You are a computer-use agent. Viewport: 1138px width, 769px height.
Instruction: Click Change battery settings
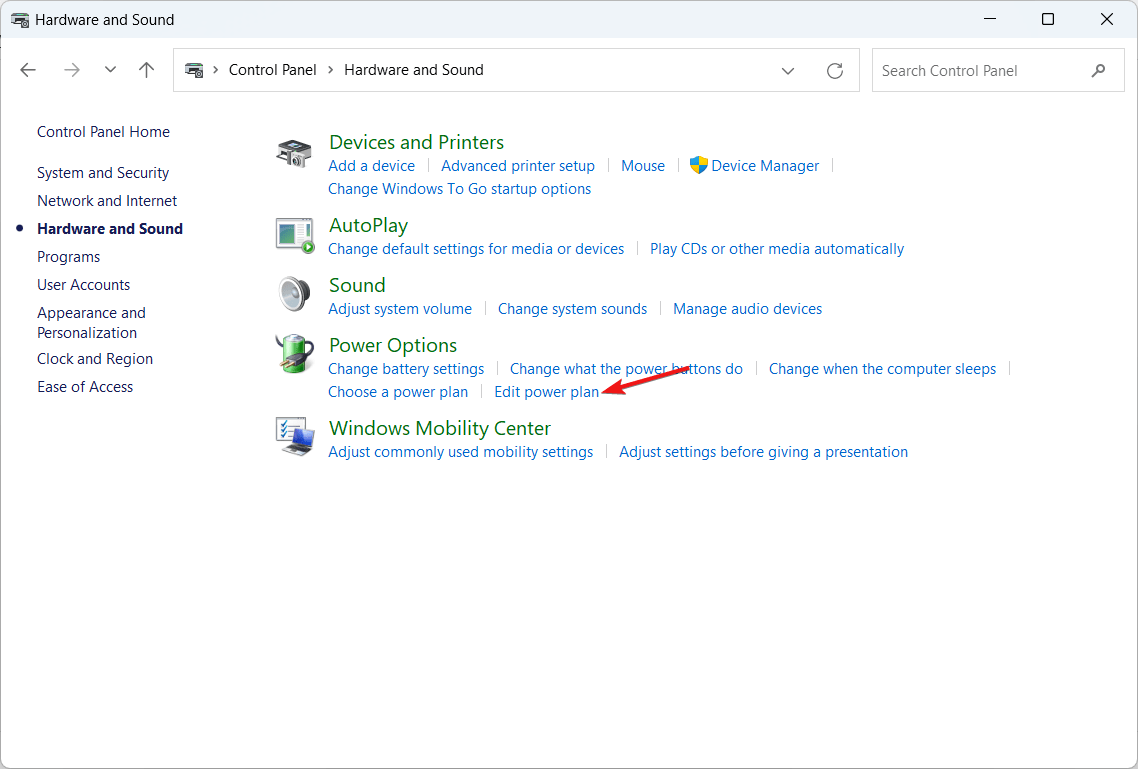click(406, 369)
